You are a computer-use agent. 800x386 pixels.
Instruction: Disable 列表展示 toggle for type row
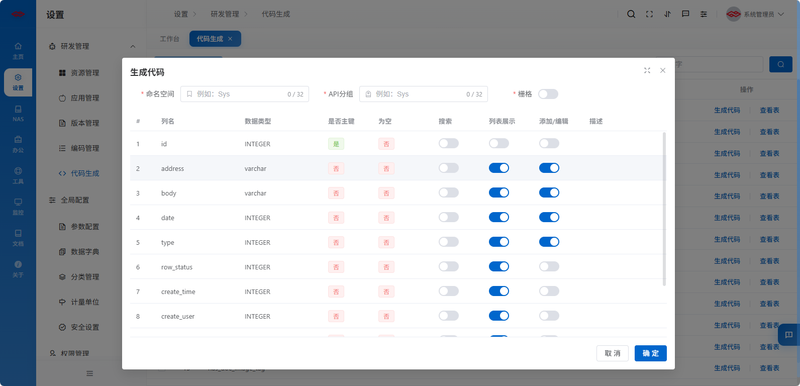(499, 242)
